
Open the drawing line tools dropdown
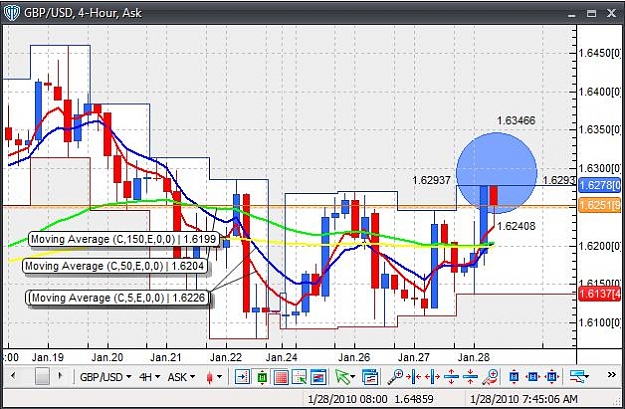(x=578, y=376)
